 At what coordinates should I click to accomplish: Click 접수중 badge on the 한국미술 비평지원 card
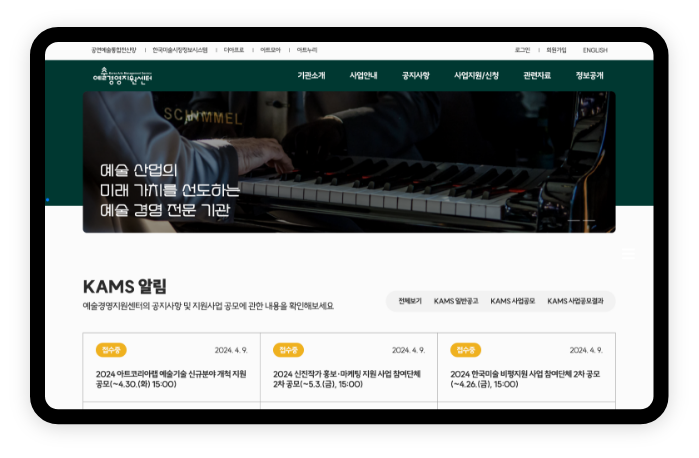465,350
